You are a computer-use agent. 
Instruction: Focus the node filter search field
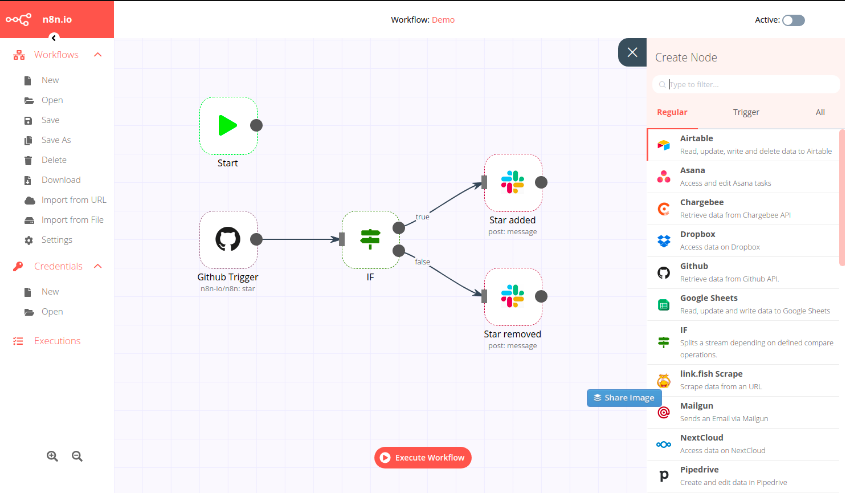pos(746,84)
